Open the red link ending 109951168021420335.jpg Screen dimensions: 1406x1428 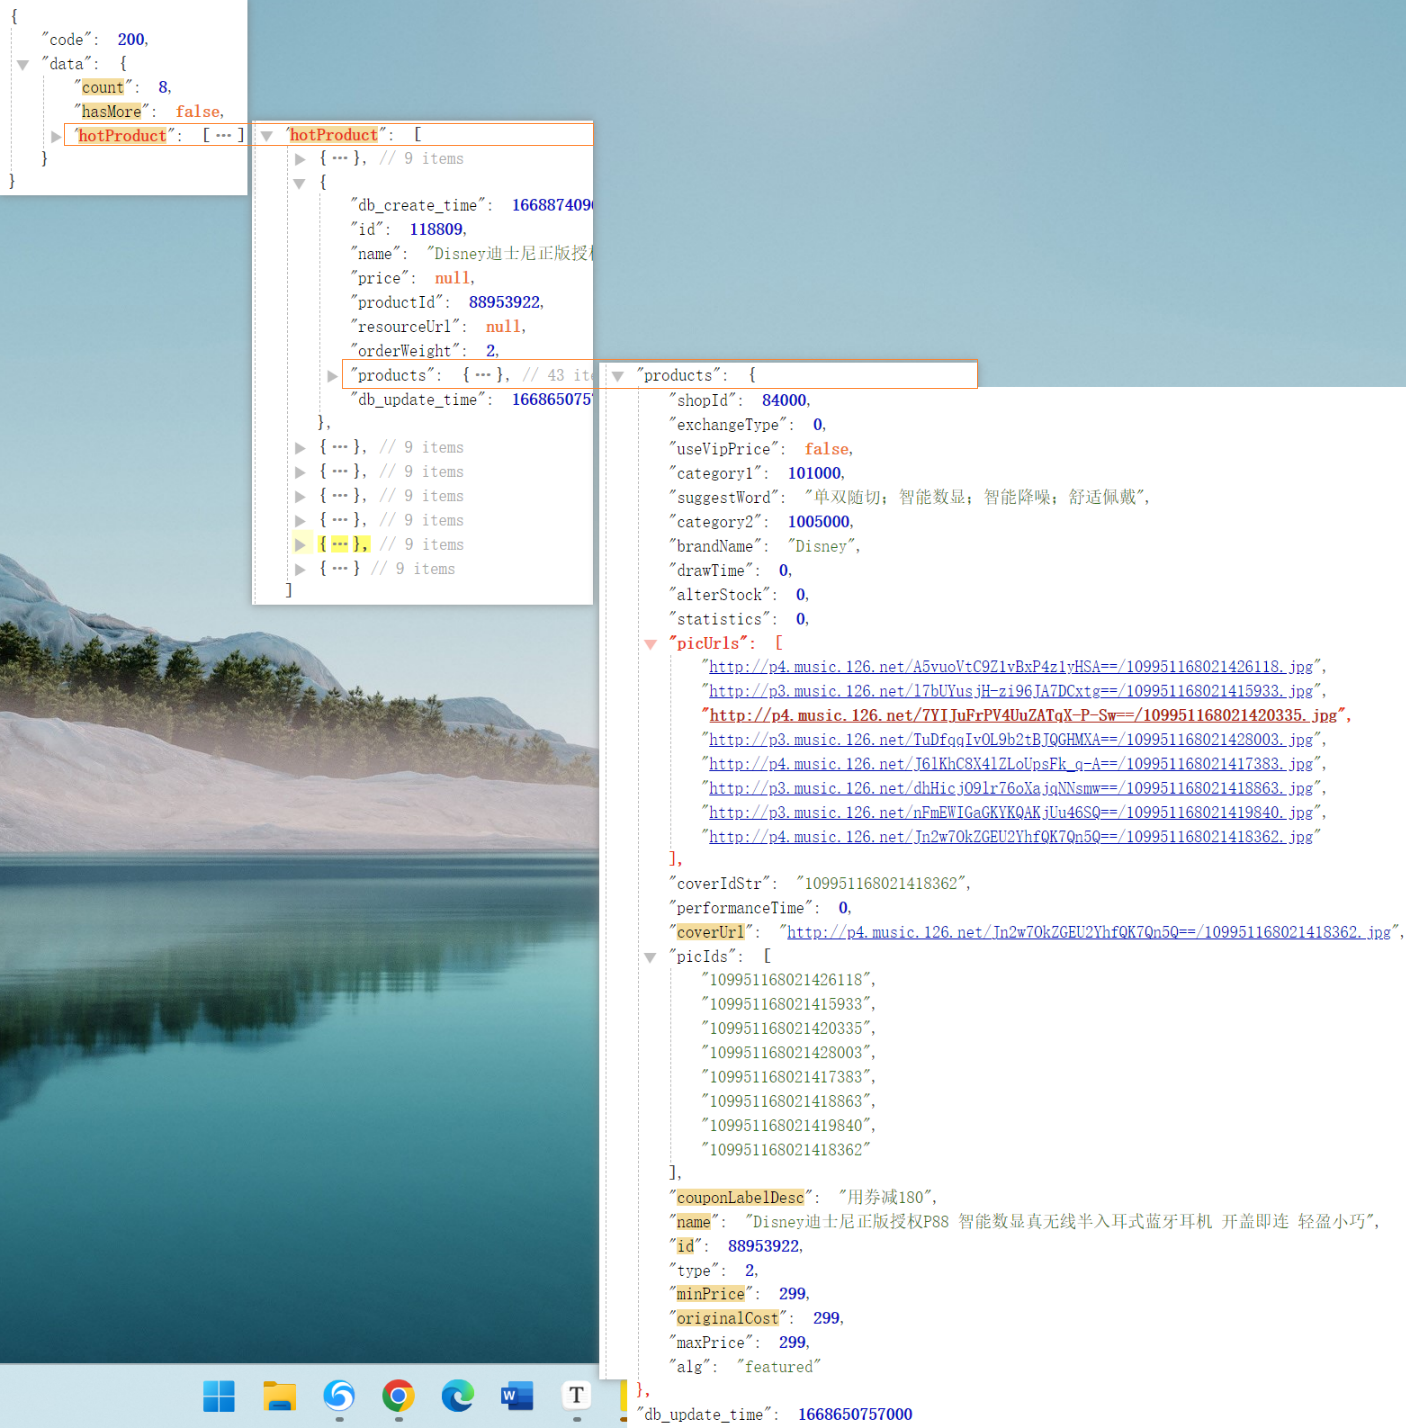pyautogui.click(x=1023, y=716)
